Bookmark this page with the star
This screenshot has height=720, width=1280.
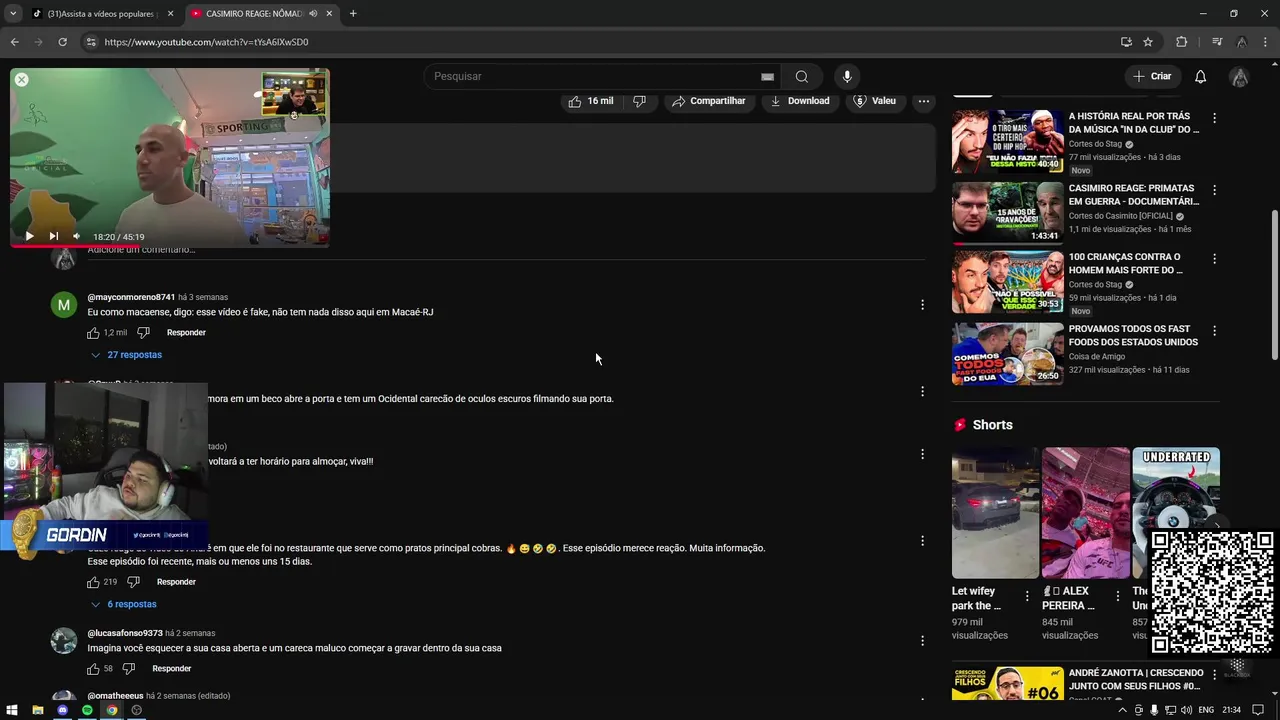(1148, 42)
